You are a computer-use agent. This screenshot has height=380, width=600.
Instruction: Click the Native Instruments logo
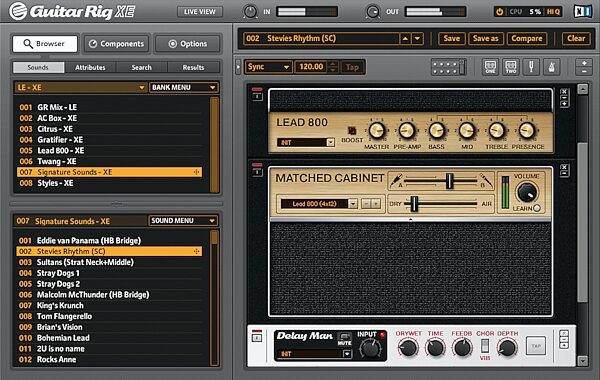(582, 11)
